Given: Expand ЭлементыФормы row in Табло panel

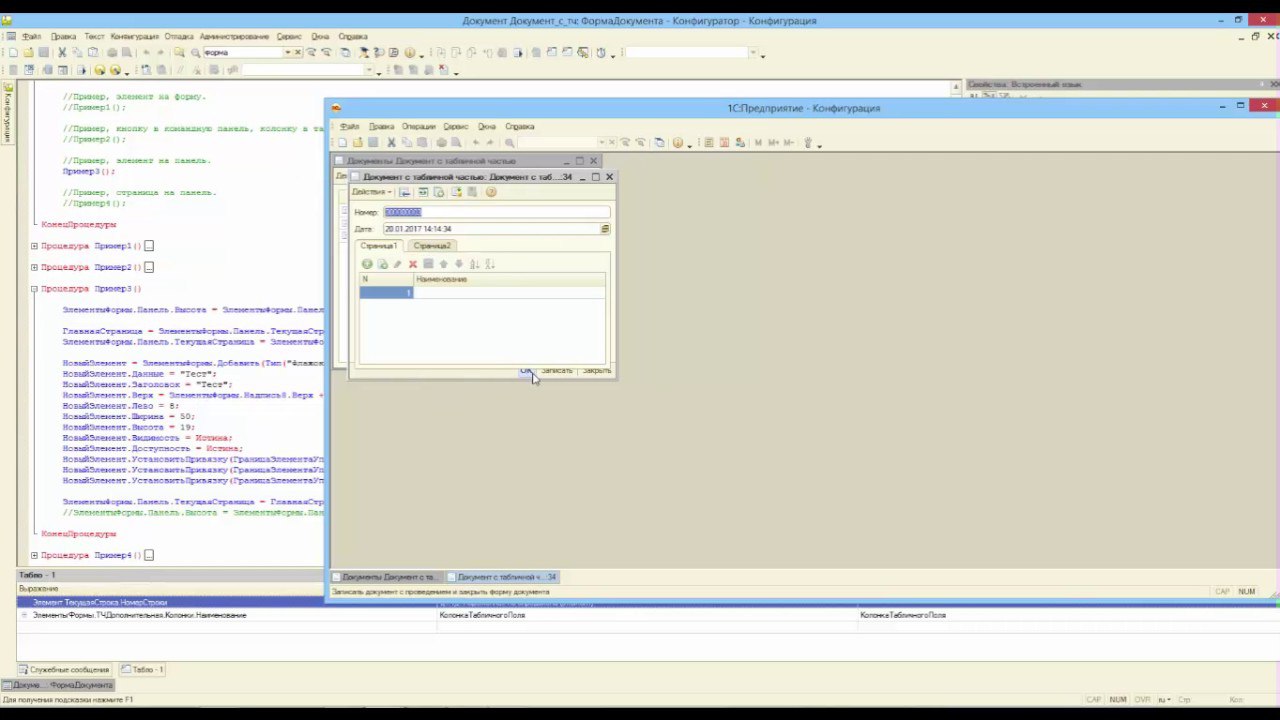Looking at the screenshot, I should point(24,615).
